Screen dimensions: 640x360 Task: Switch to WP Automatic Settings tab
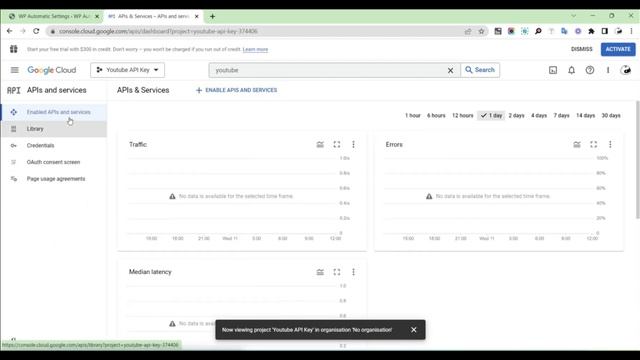(53, 16)
